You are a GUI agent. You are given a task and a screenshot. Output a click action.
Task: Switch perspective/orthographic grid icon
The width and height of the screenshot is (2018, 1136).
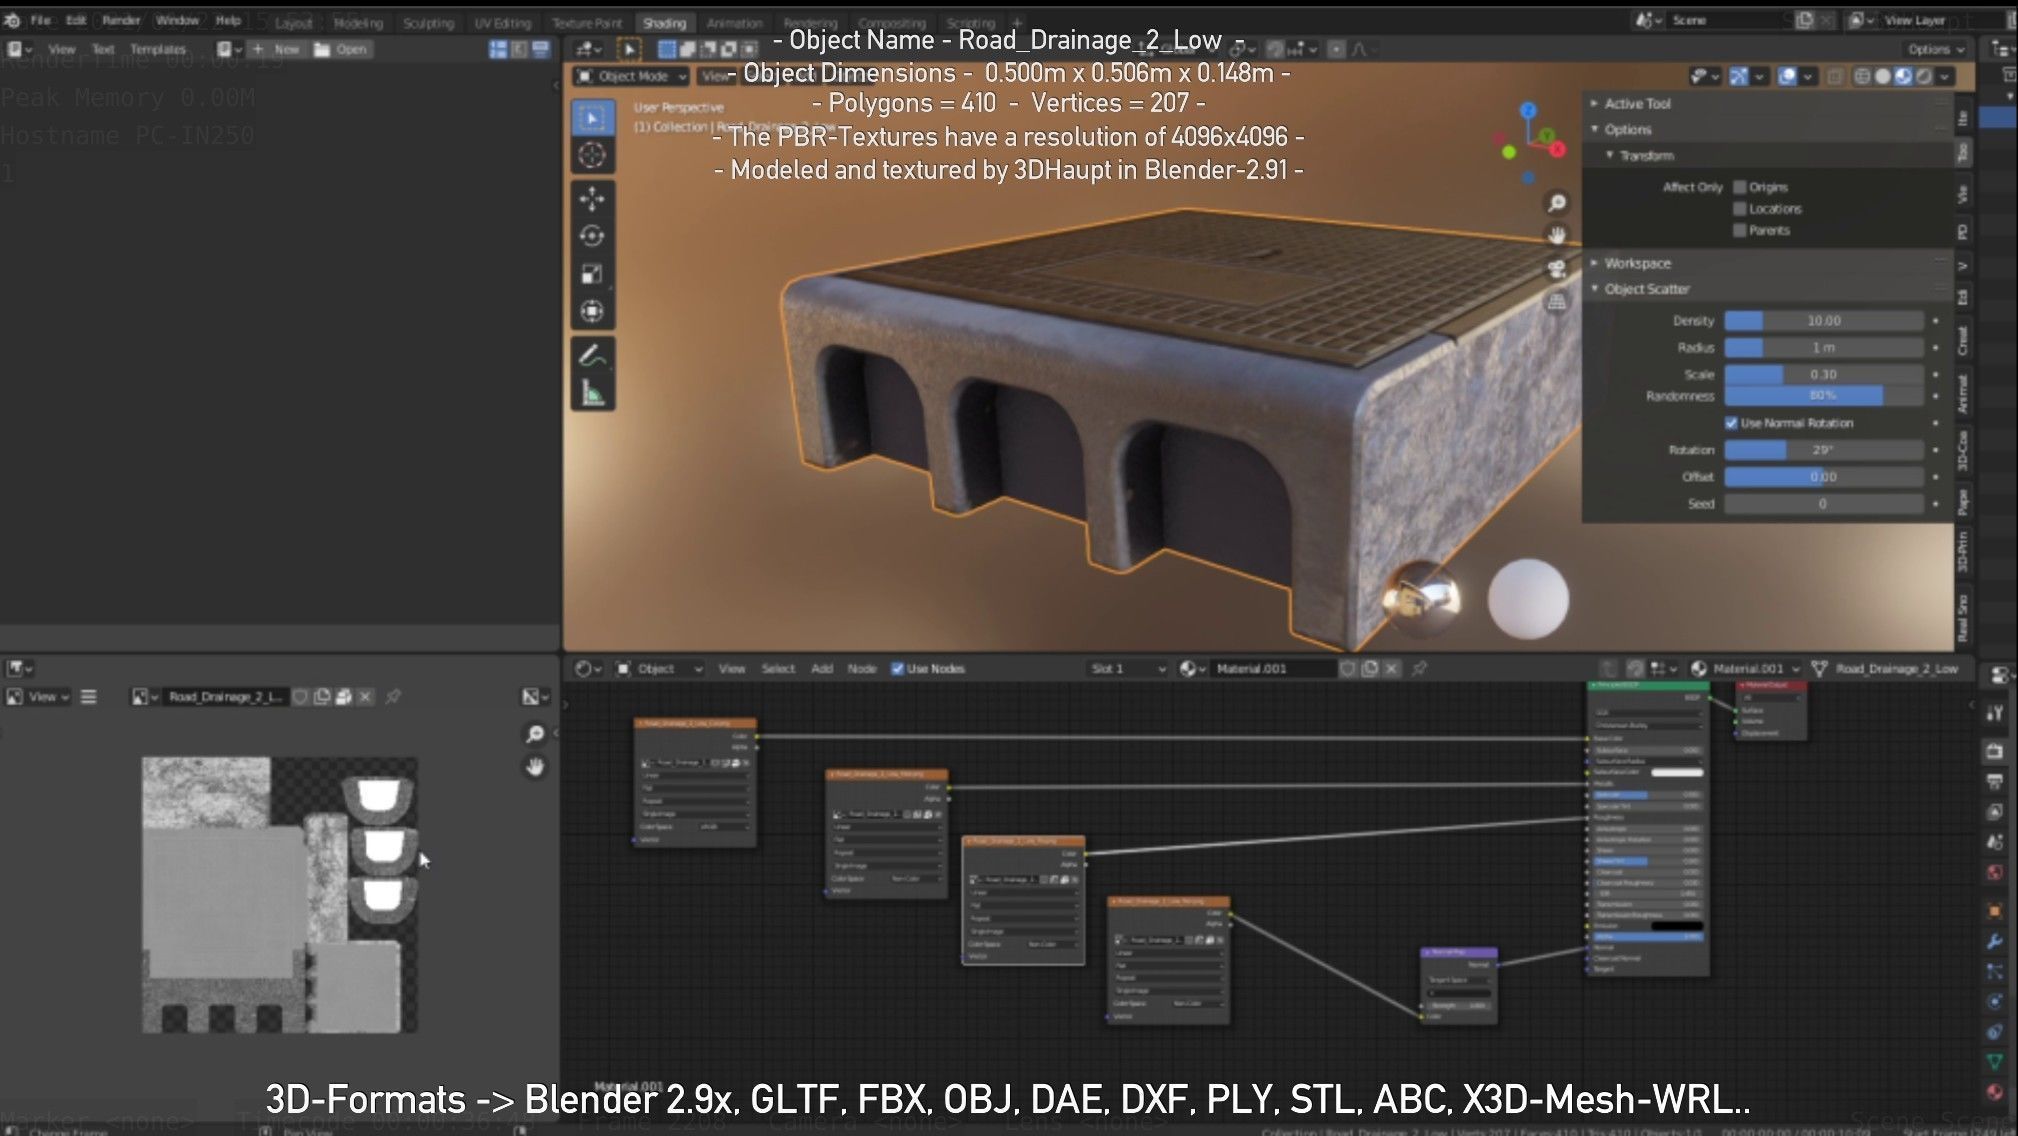pyautogui.click(x=1557, y=301)
